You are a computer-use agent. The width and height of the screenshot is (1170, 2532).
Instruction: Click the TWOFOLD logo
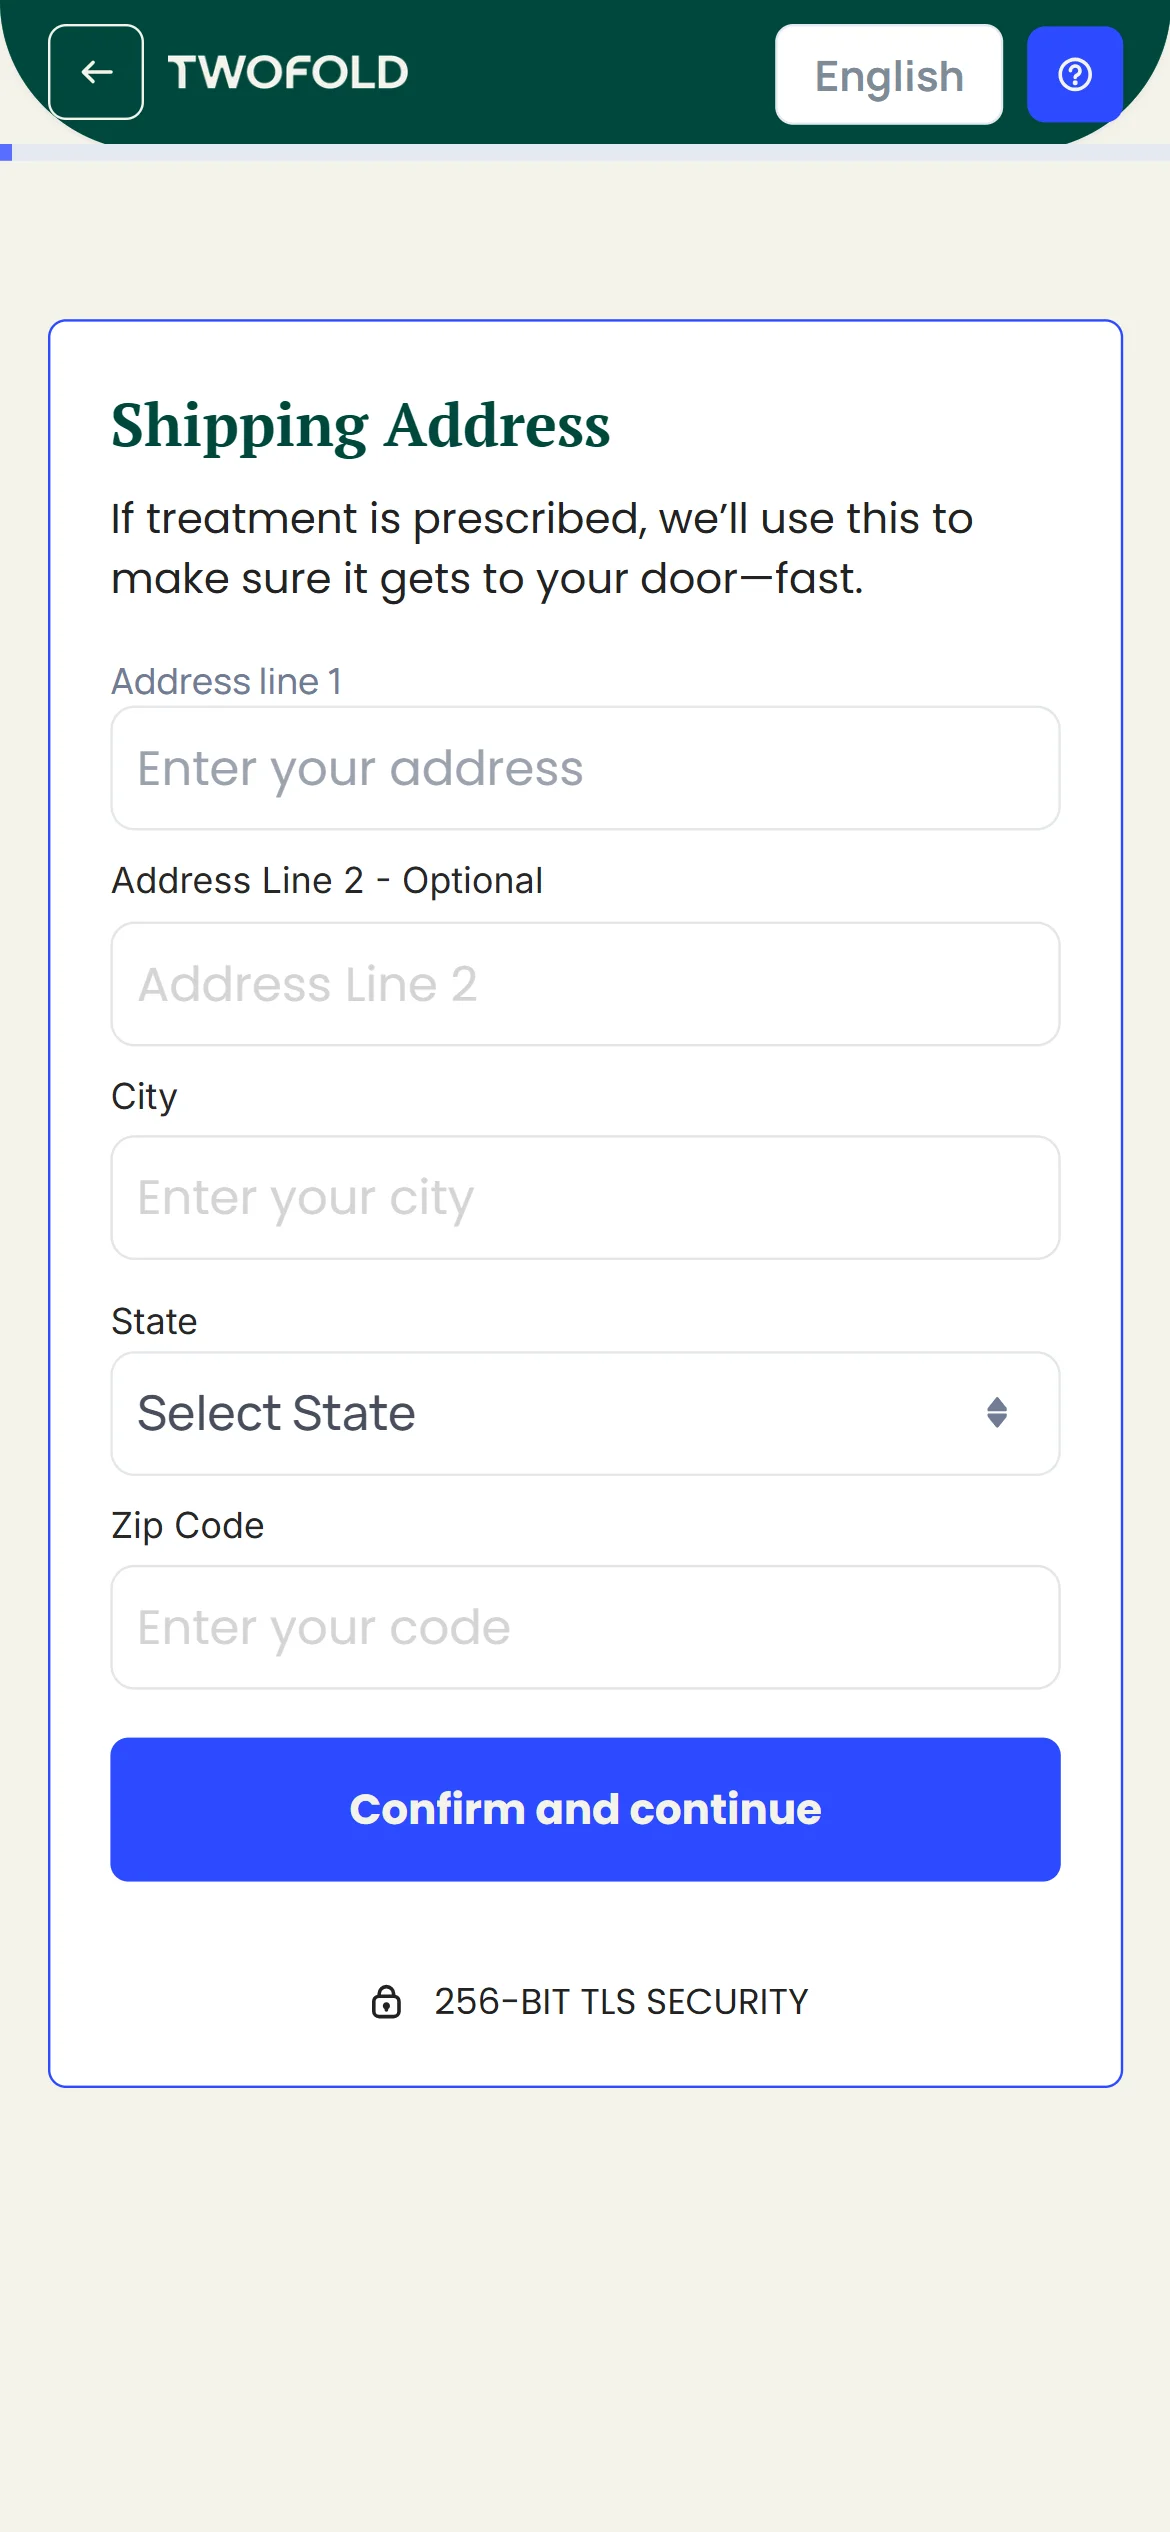288,73
